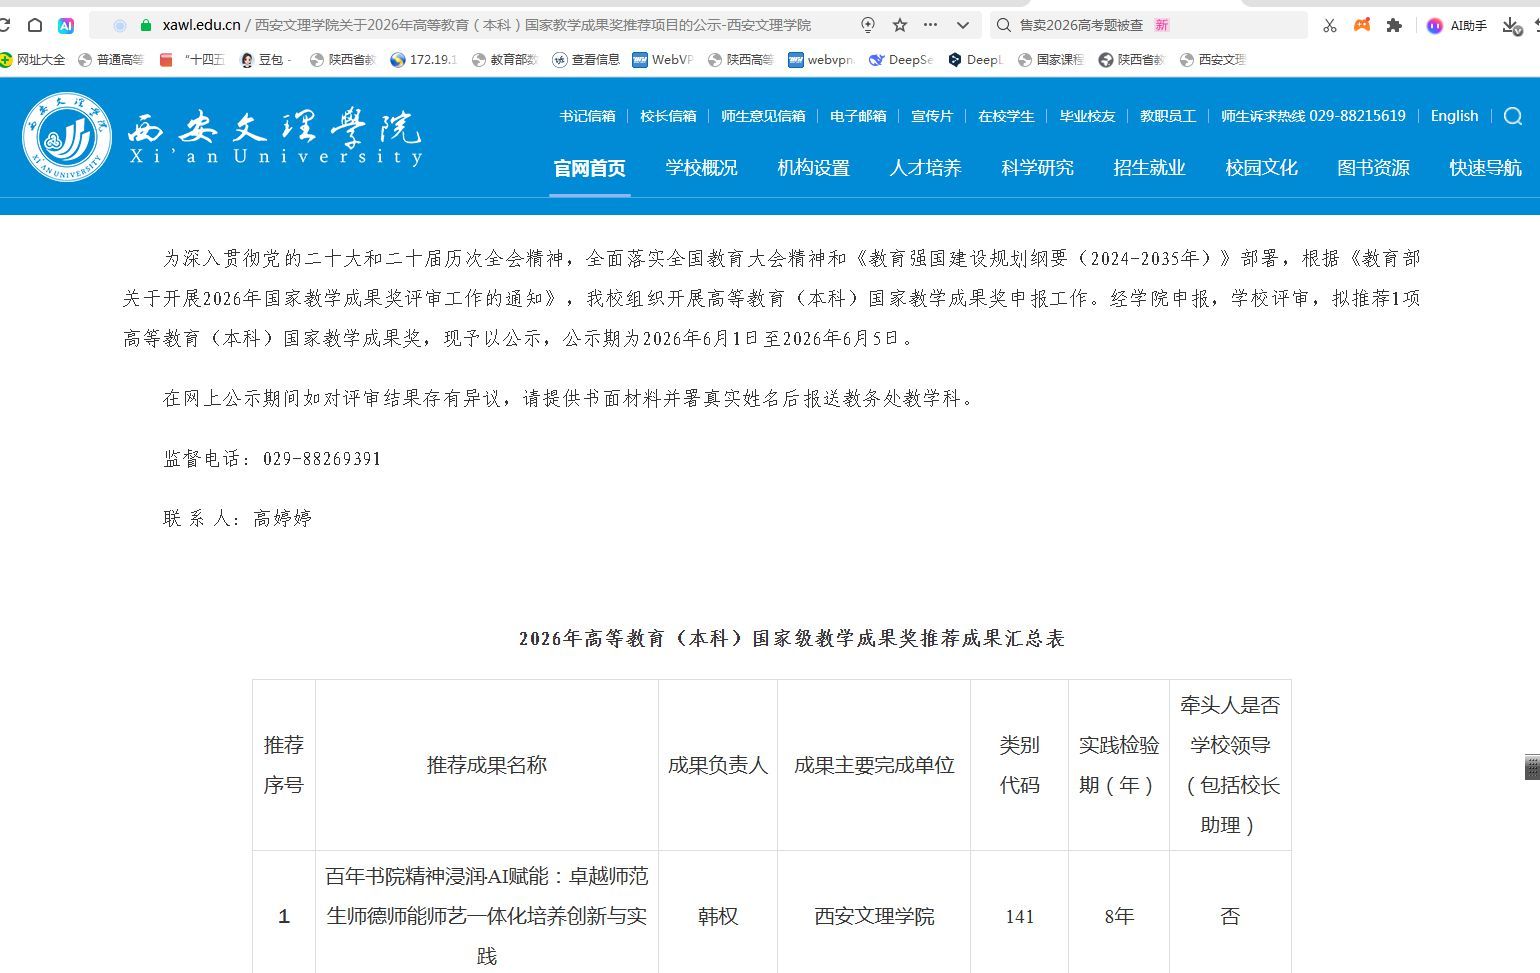The image size is (1540, 973).
Task: Click the table title 2026年高等教育（本科）国家级教学成果奖推荐成果汇总表
Action: tap(792, 639)
